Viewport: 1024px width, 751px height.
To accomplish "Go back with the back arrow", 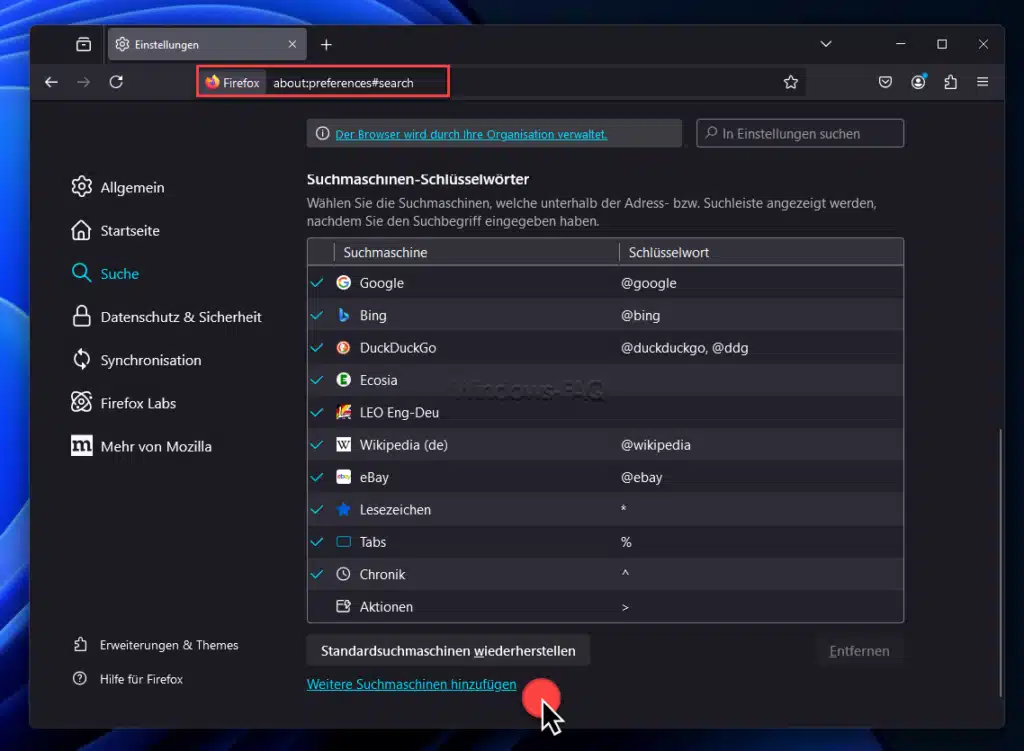I will click(51, 82).
